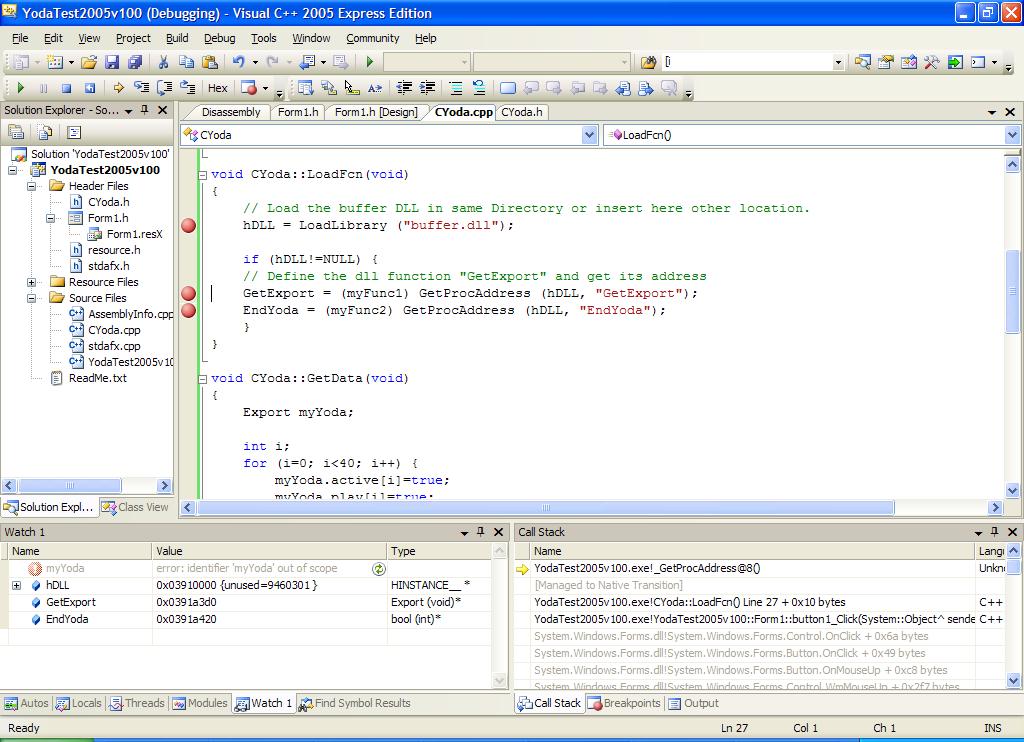
Task: Open Community menu
Action: (x=373, y=39)
